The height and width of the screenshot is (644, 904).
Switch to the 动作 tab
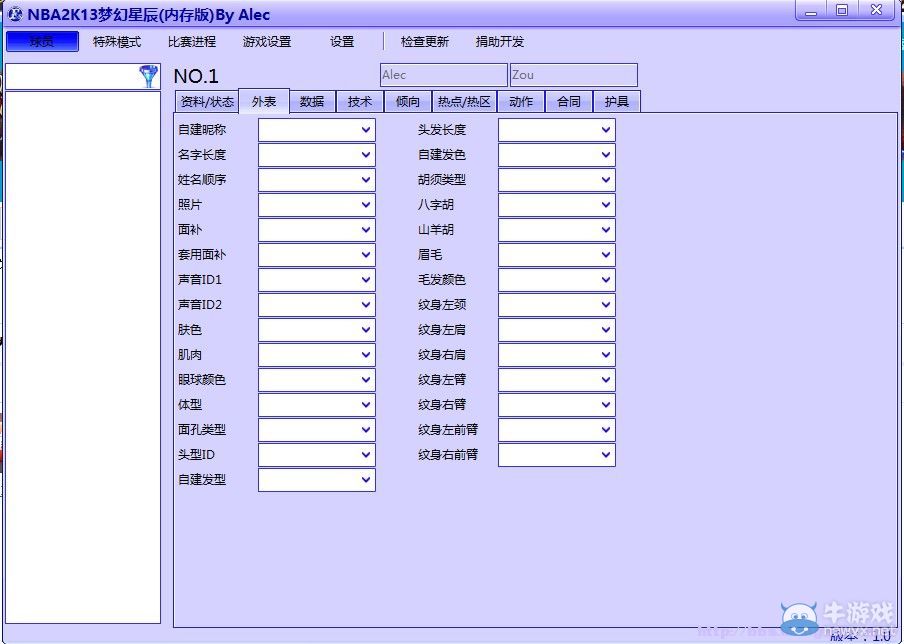521,102
